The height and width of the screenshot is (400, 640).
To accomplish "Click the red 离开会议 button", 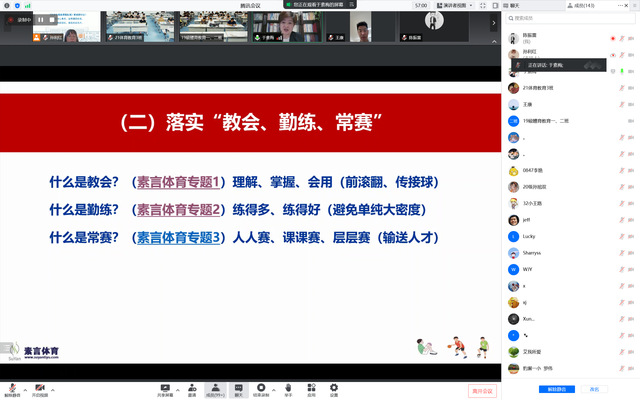I will pos(482,390).
